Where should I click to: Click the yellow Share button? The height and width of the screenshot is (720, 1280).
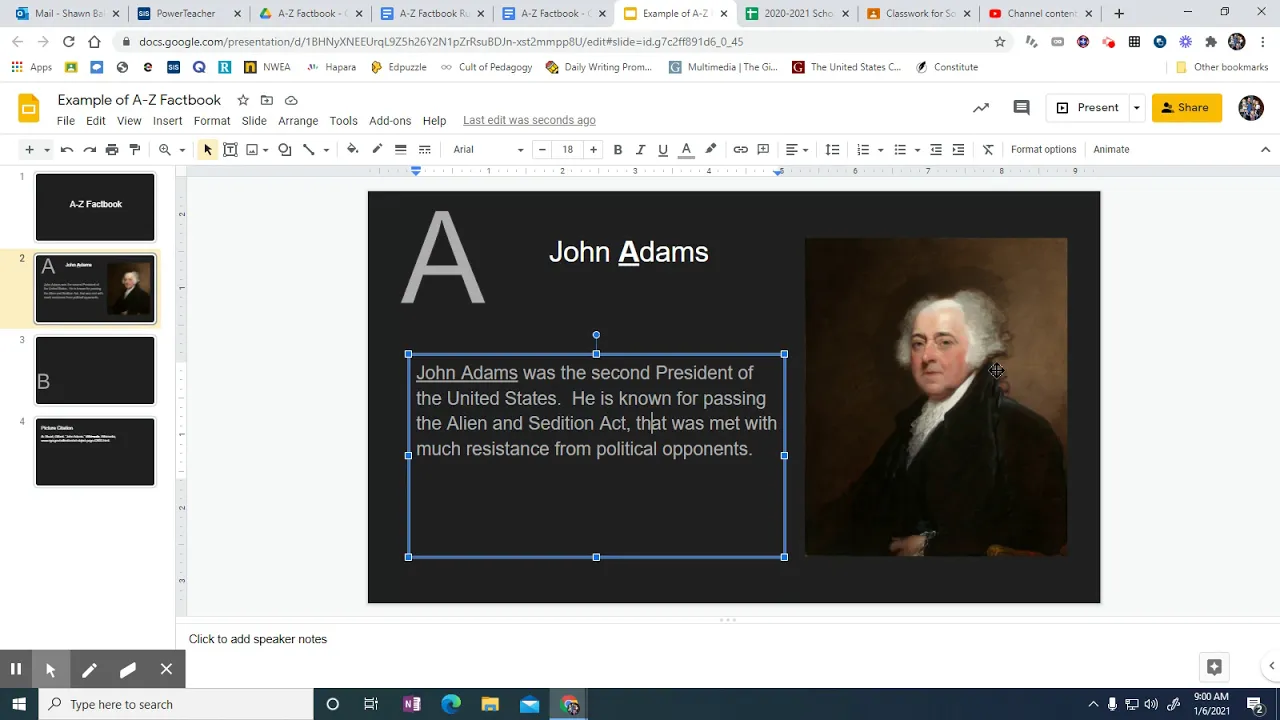click(1187, 108)
